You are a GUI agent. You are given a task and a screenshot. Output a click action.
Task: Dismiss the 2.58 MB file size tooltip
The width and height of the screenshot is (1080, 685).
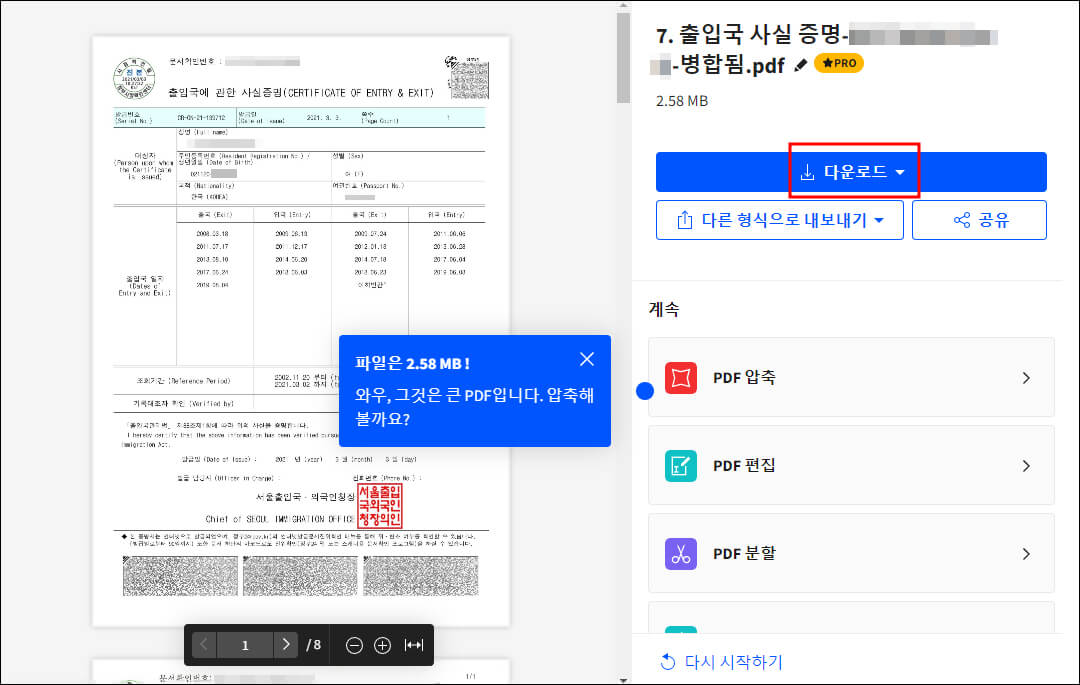pyautogui.click(x=587, y=359)
